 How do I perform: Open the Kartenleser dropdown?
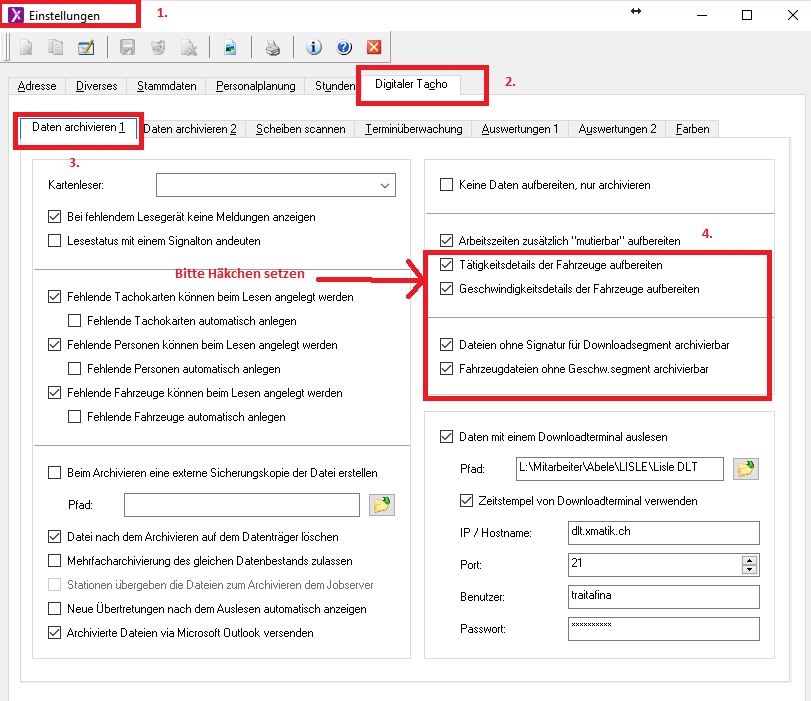pyautogui.click(x=384, y=185)
